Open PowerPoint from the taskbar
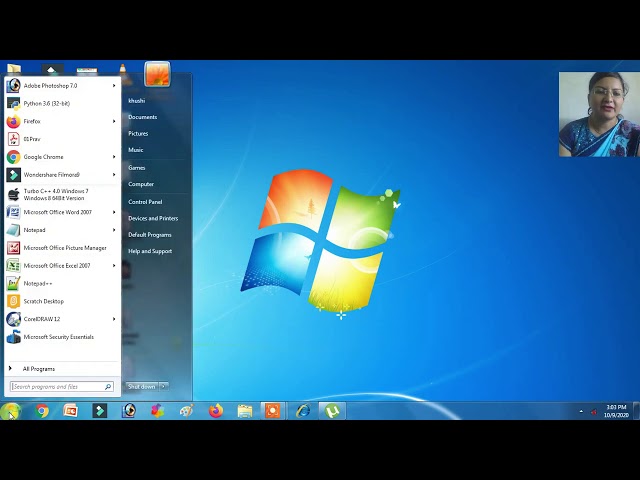The image size is (640, 480). 71,411
